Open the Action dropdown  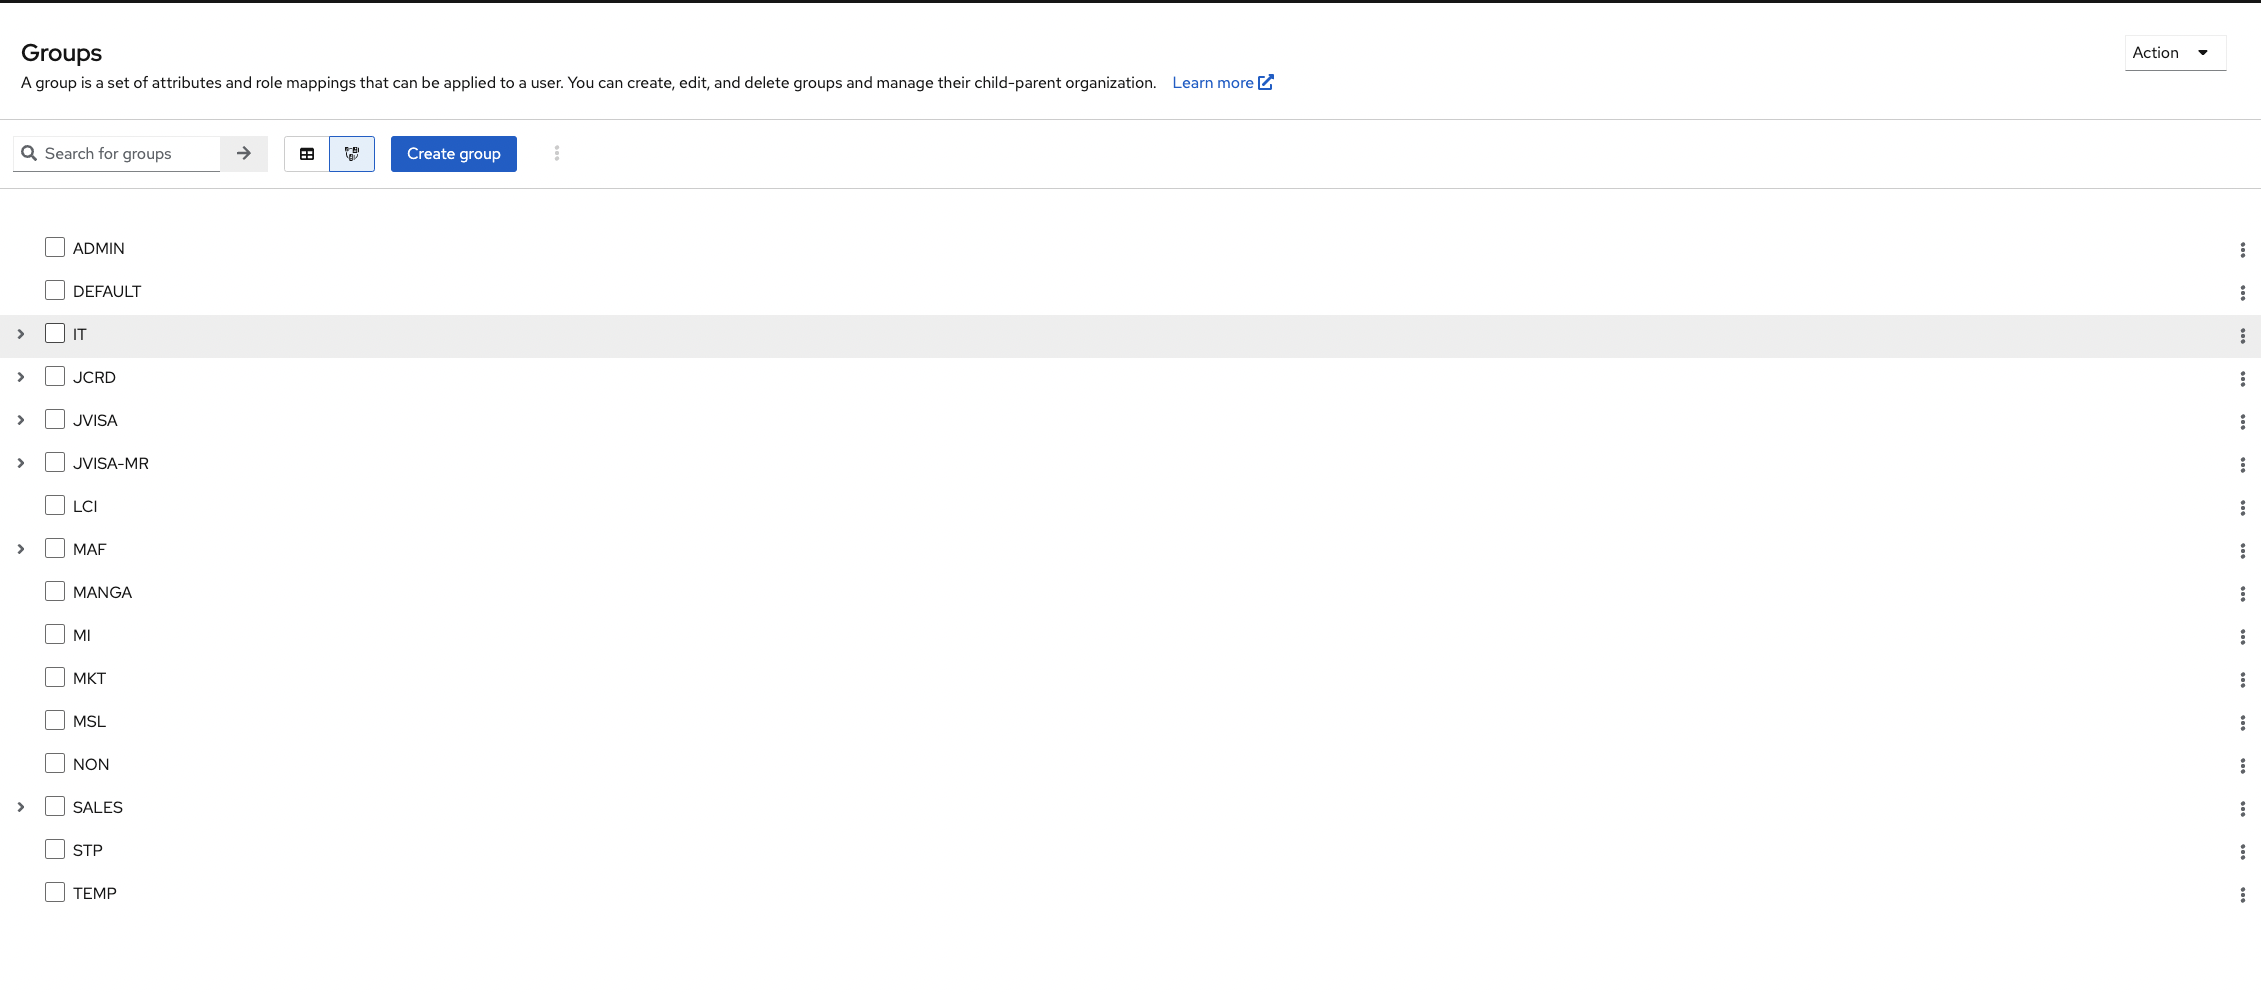coord(2175,52)
